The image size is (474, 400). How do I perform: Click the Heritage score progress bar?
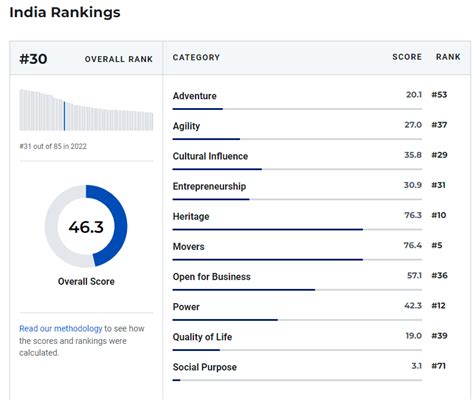[297, 229]
